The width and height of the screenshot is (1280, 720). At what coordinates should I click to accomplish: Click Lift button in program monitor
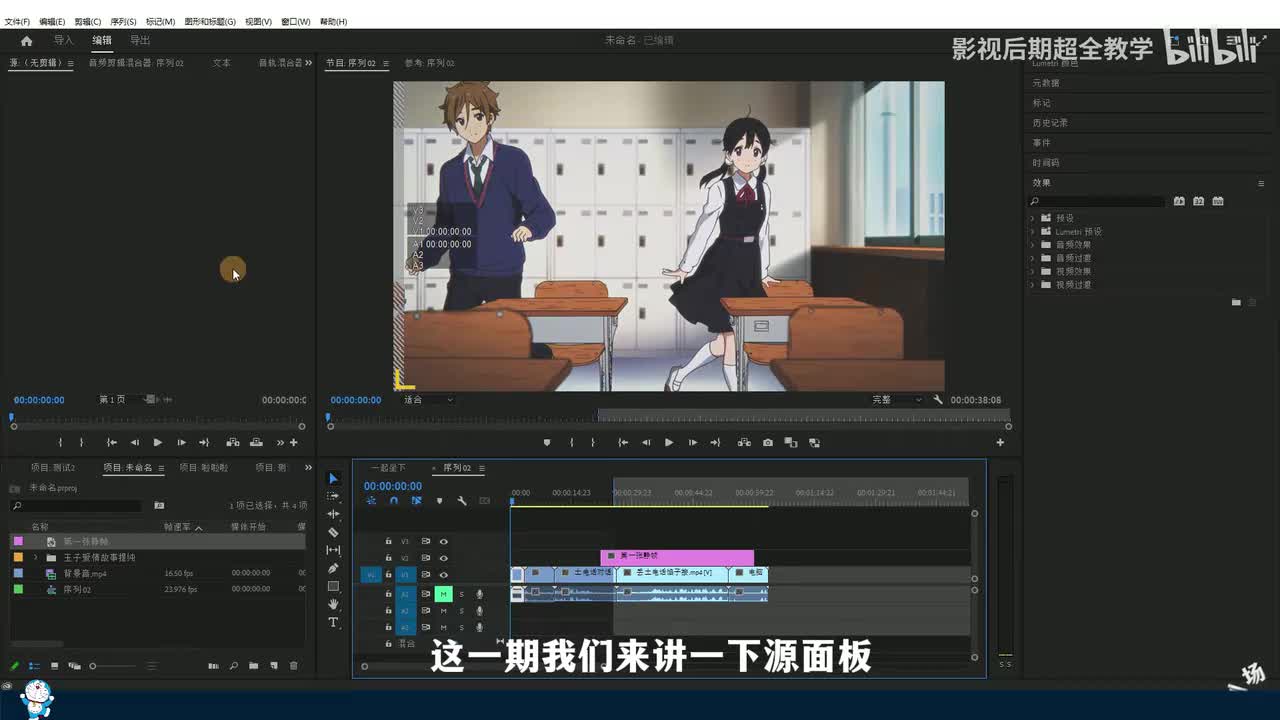744,442
